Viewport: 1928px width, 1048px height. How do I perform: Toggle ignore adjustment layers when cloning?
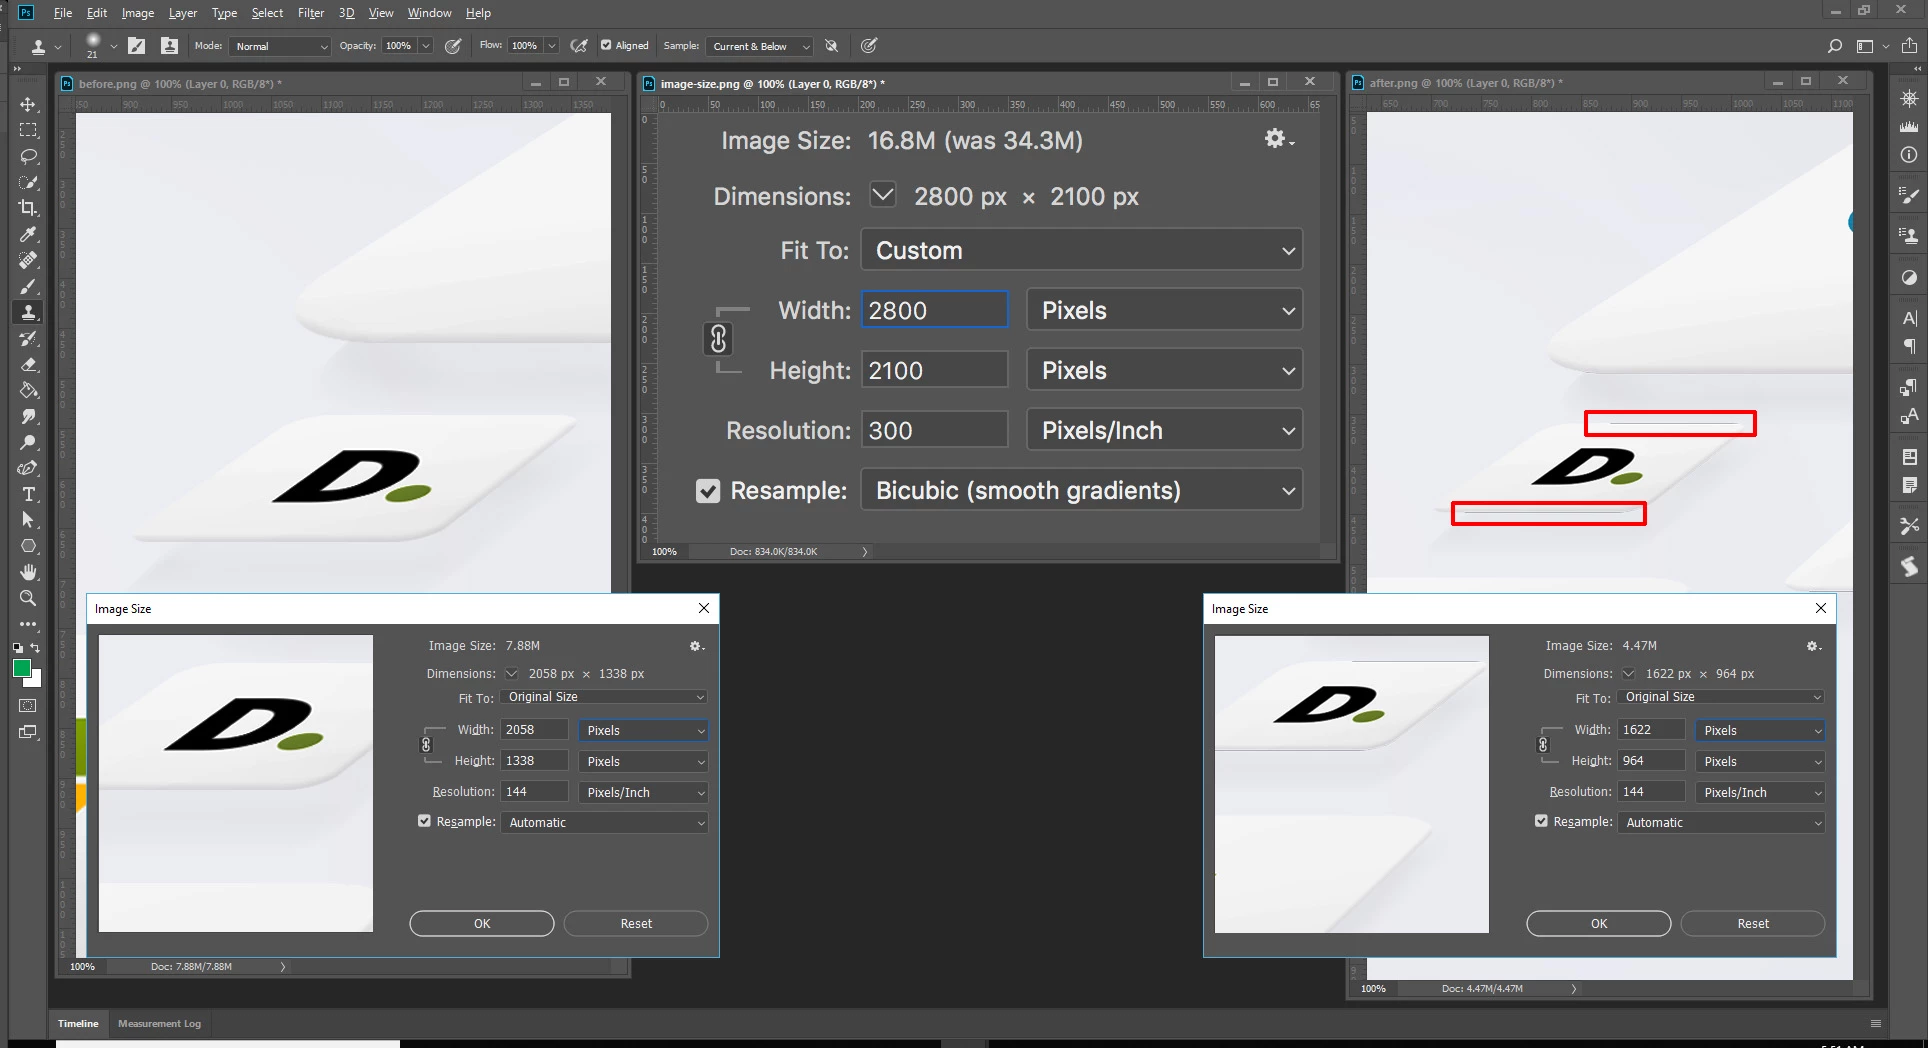coord(831,46)
